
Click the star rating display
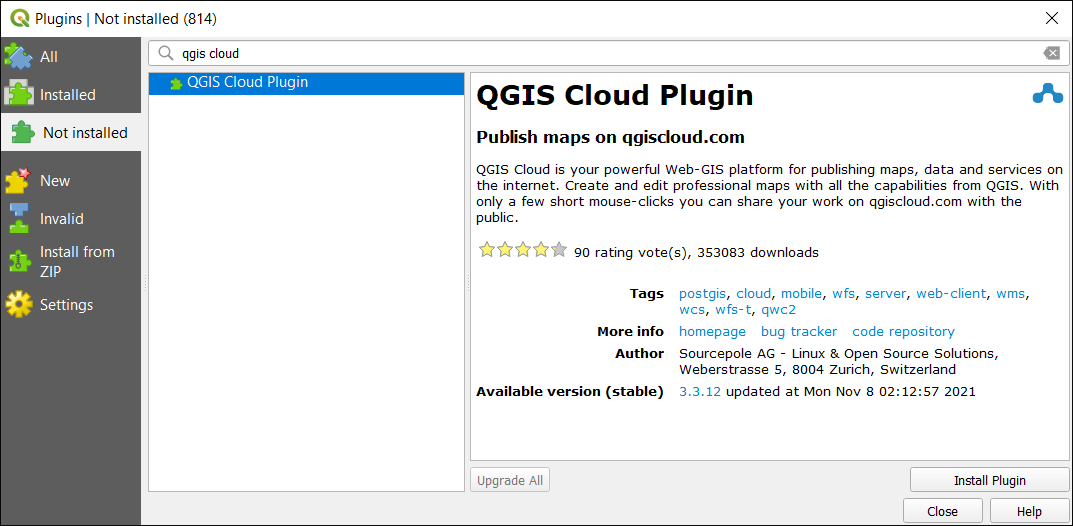click(x=523, y=250)
